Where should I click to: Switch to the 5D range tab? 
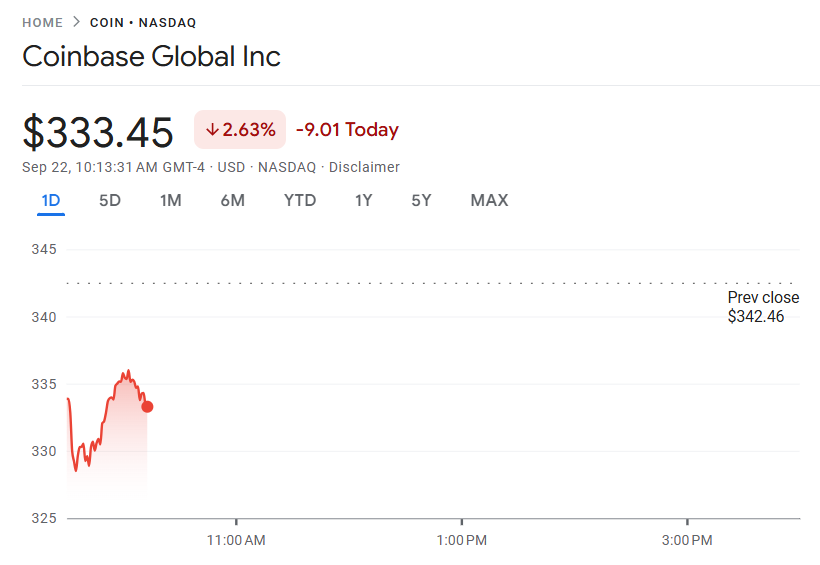coord(110,201)
